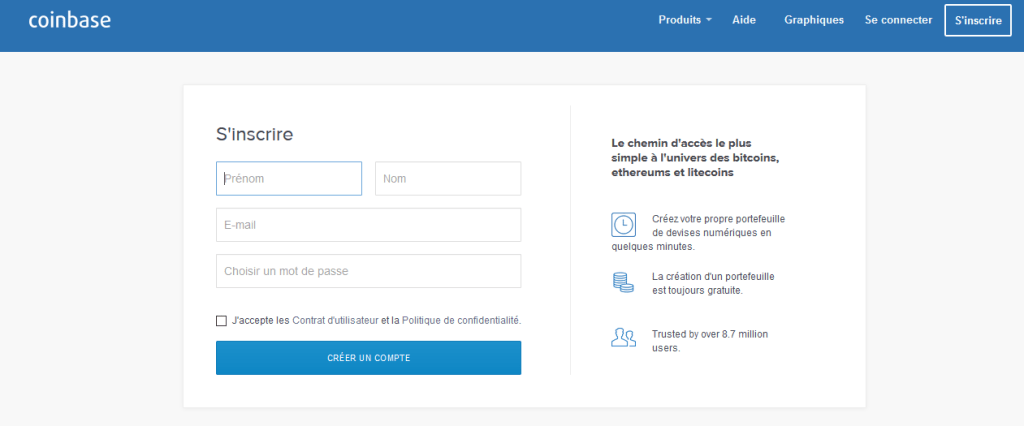Select Se connecter in the header

point(898,20)
